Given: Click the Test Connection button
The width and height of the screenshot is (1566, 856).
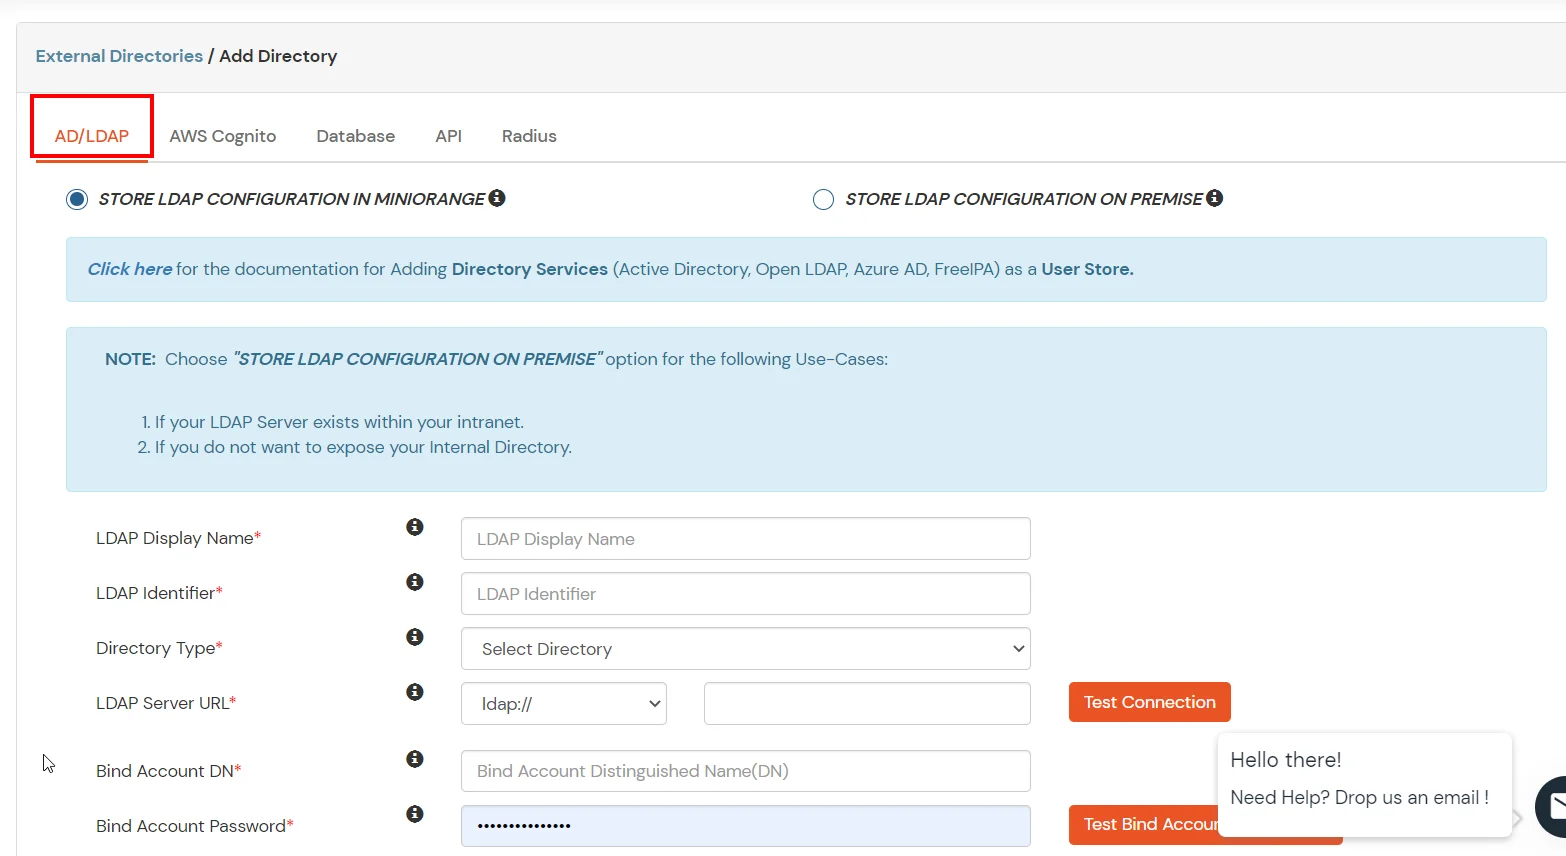Looking at the screenshot, I should pos(1150,702).
